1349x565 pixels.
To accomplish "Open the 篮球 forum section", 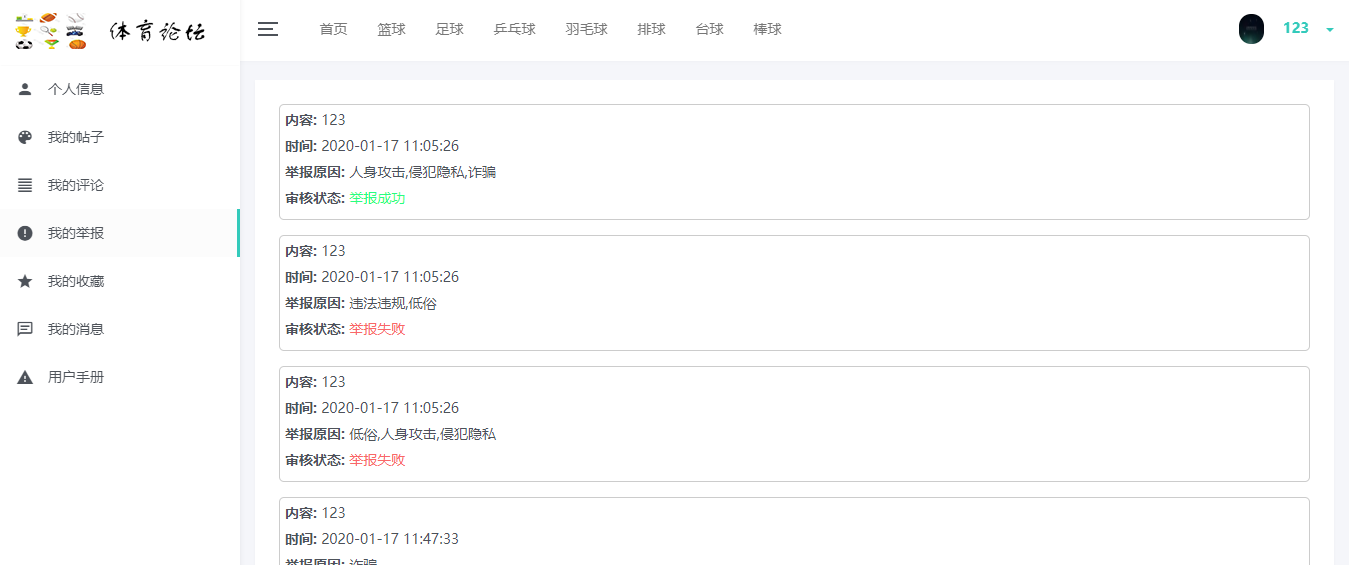I will tap(391, 29).
